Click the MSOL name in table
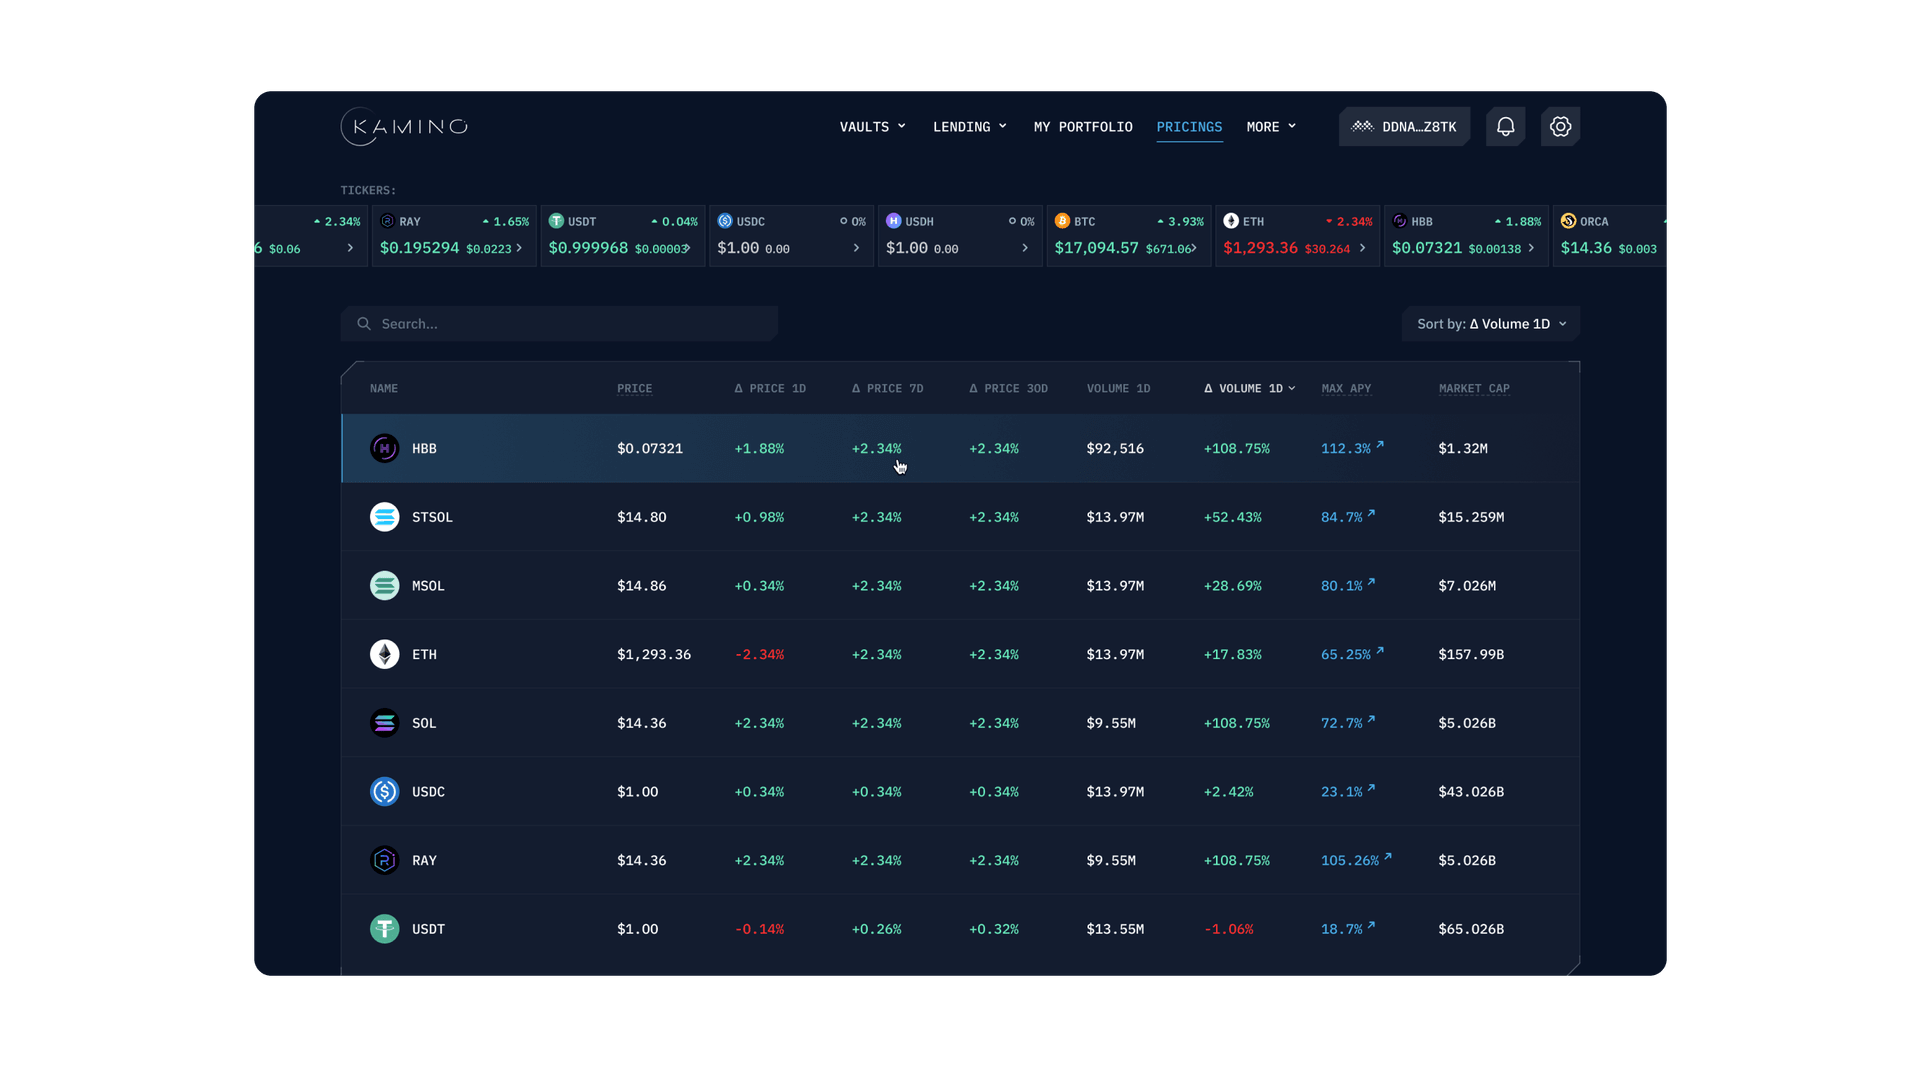Viewport: 1920px width, 1067px height. pyautogui.click(x=428, y=586)
